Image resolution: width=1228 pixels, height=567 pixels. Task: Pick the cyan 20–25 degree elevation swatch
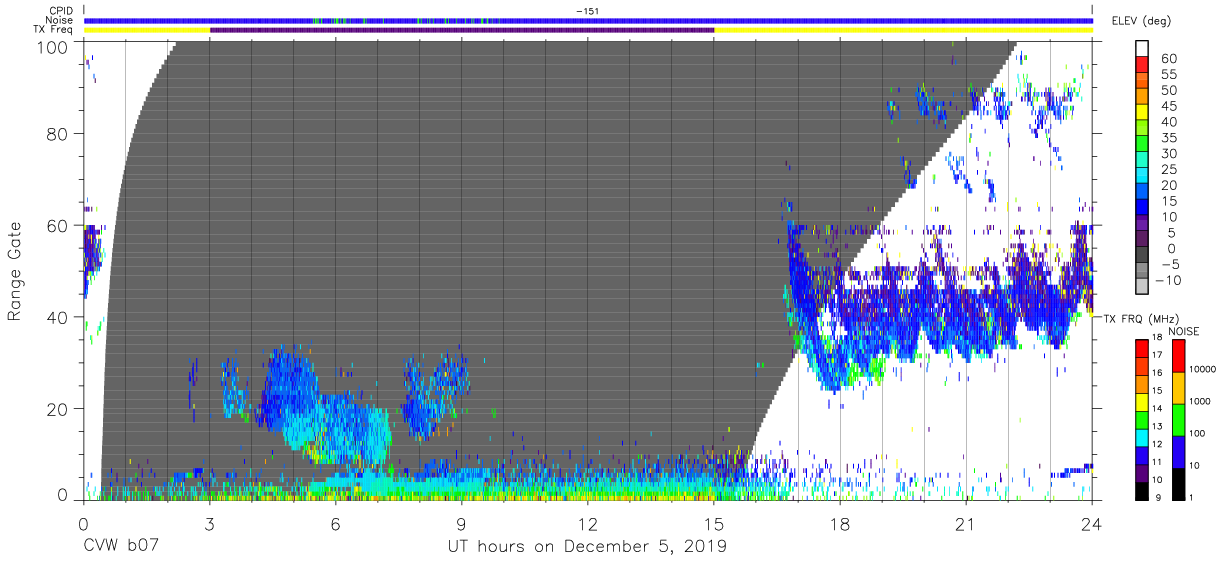point(1141,177)
